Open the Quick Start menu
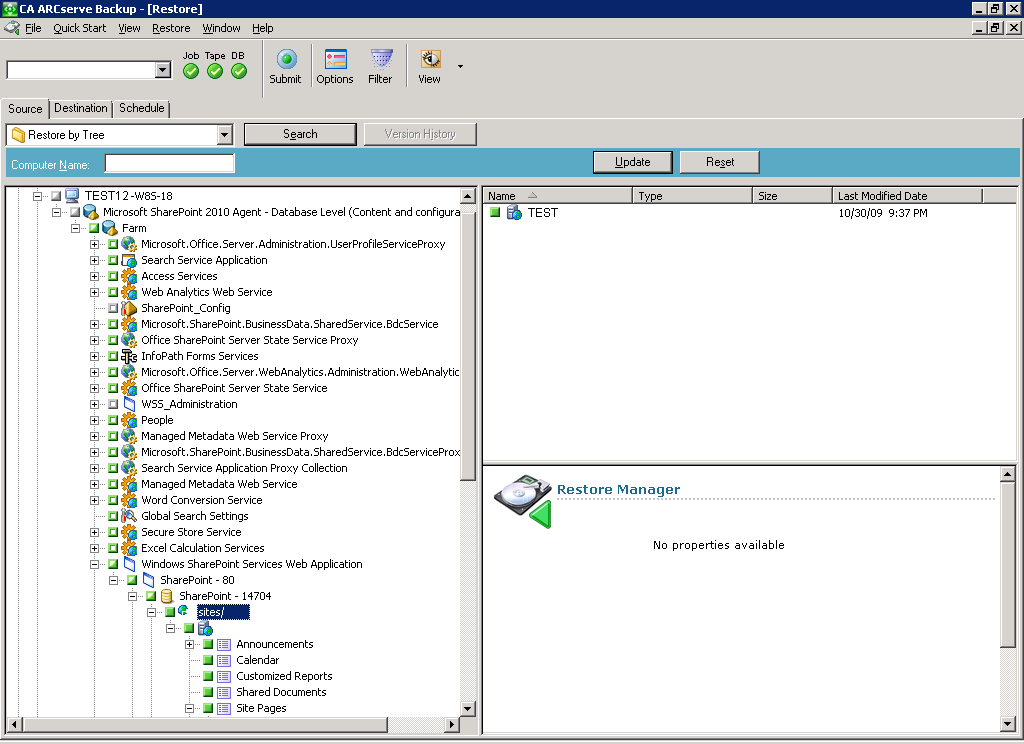 [80, 28]
